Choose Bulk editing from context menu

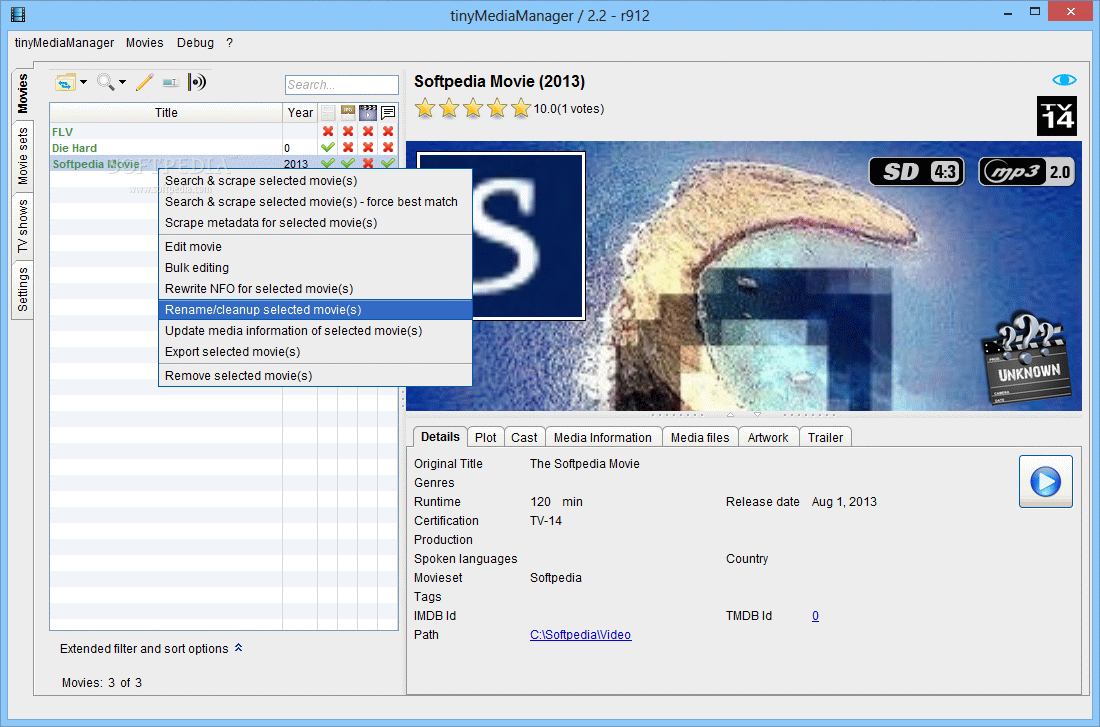pos(315,267)
